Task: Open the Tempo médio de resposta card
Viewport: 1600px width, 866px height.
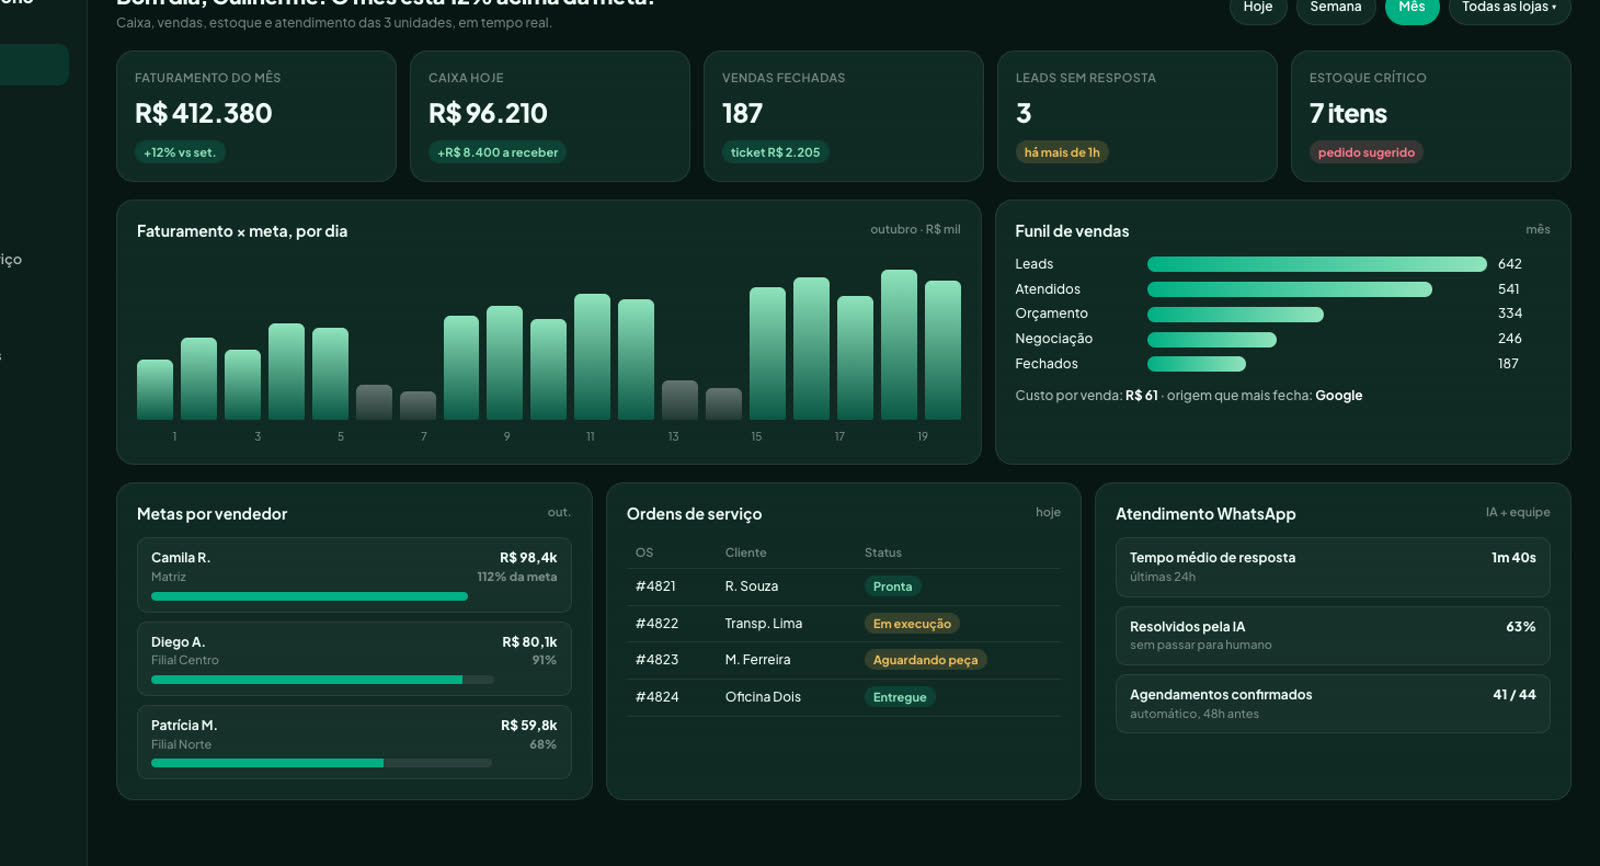Action: [x=1333, y=567]
